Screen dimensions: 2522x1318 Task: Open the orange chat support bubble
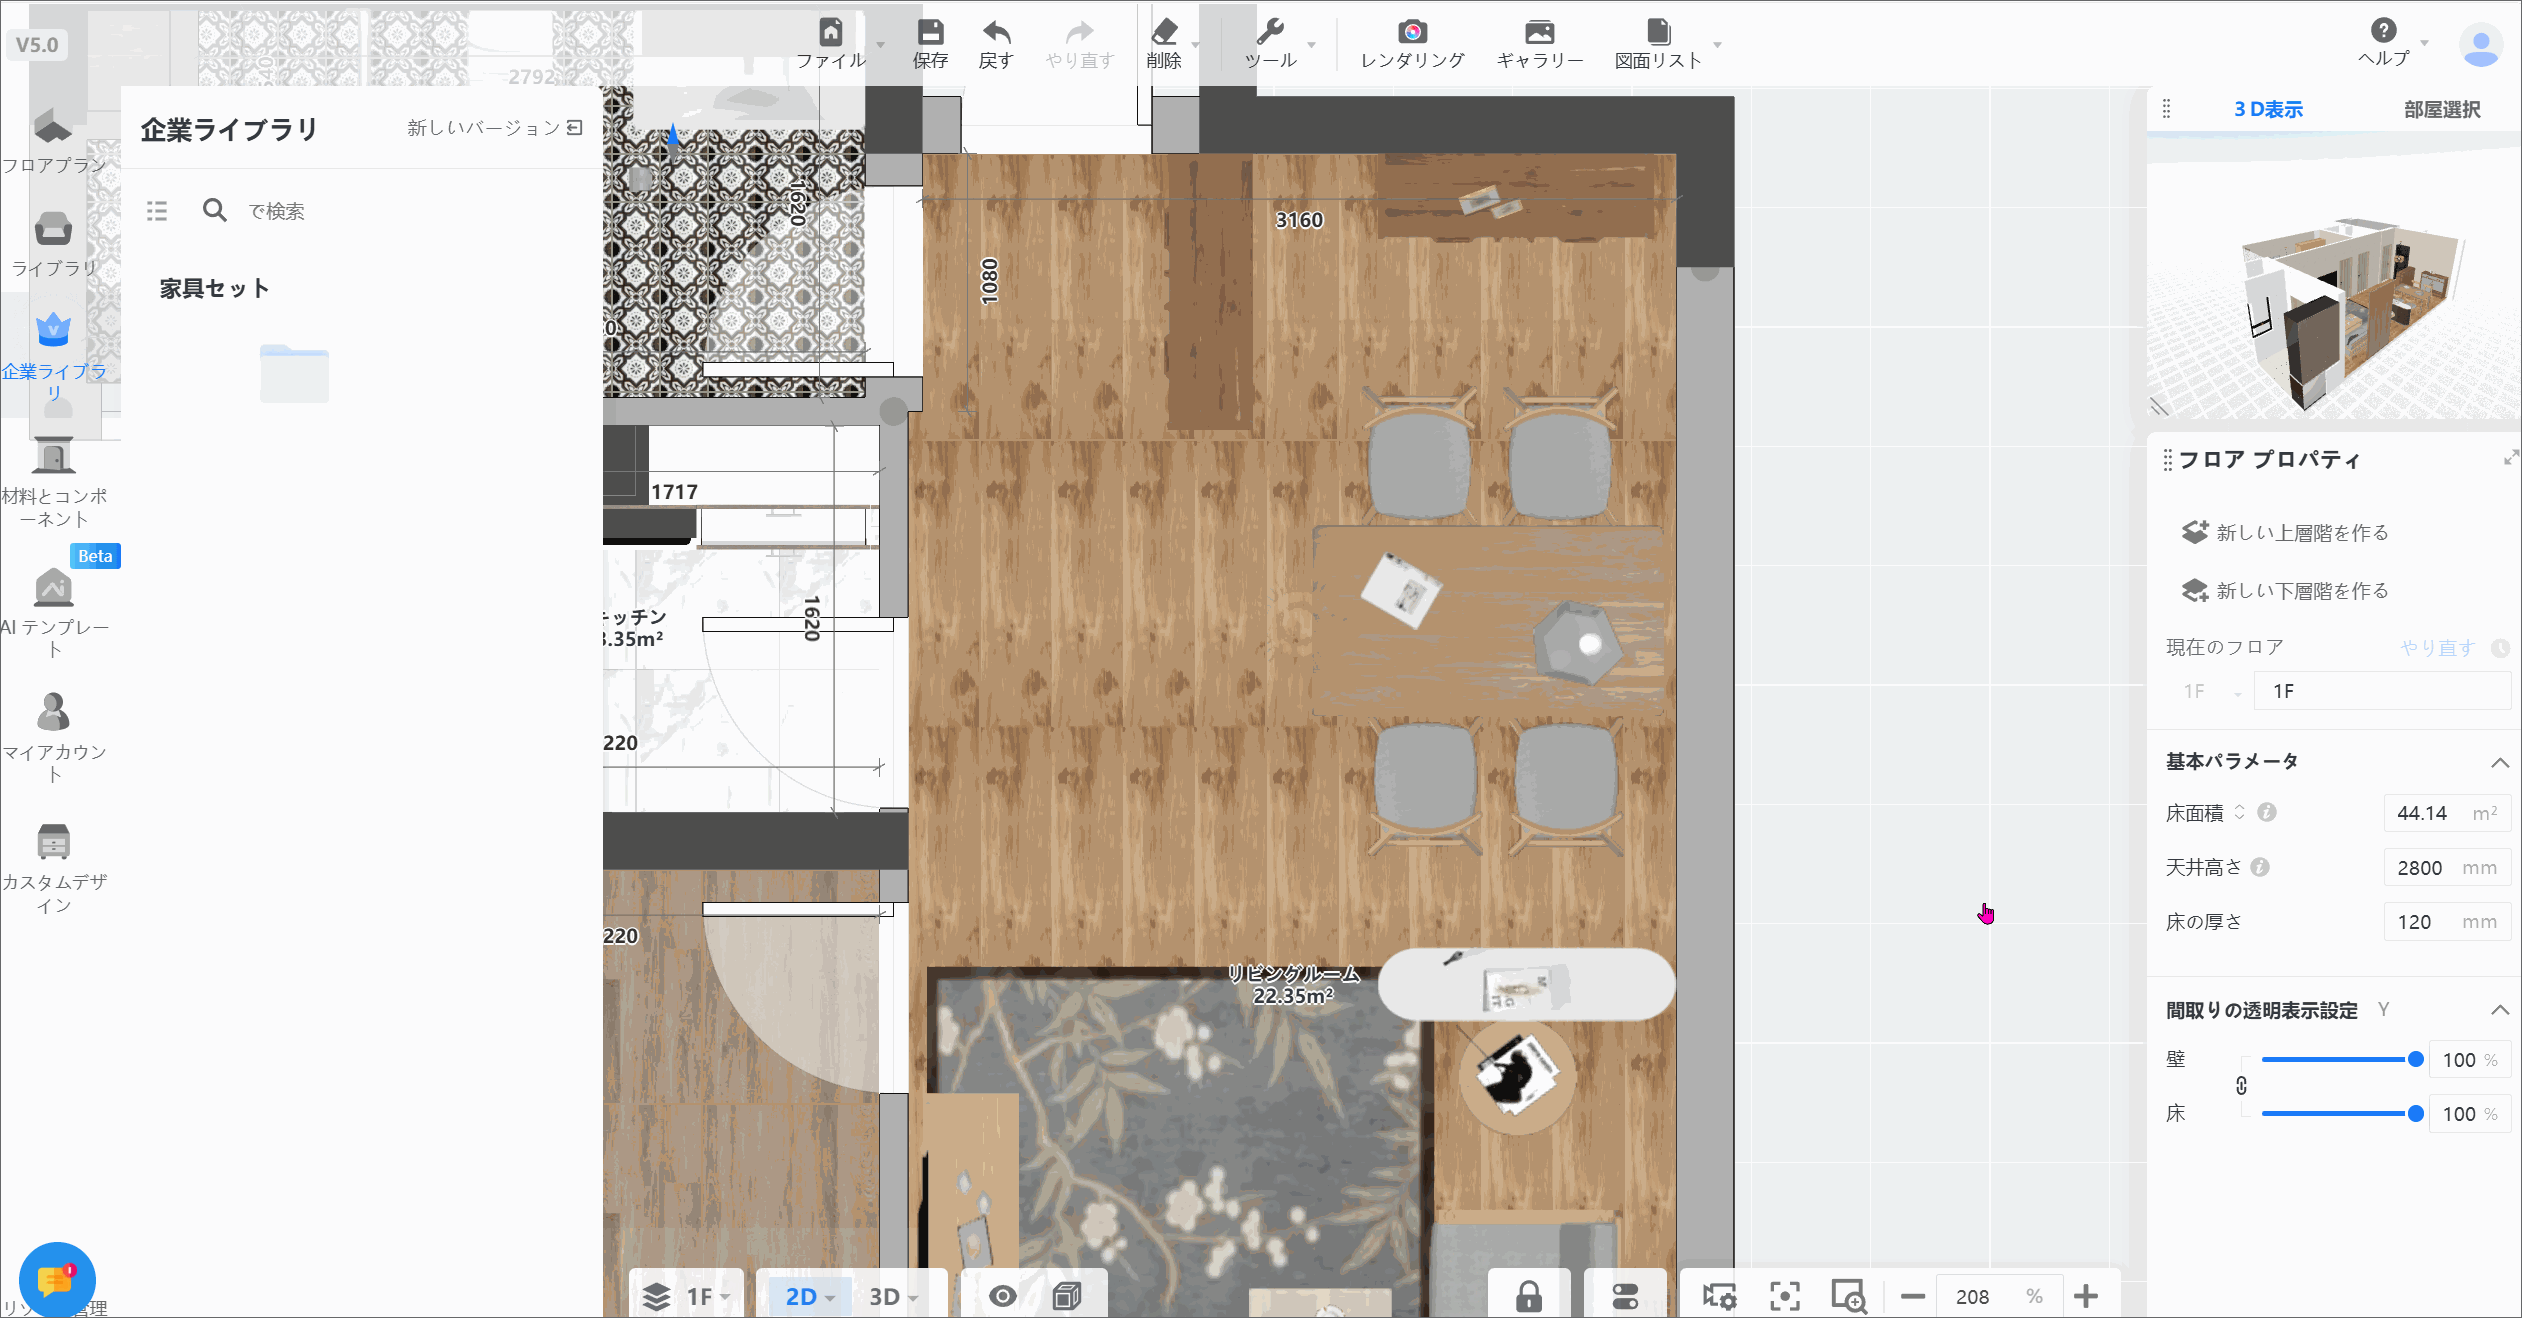(57, 1279)
